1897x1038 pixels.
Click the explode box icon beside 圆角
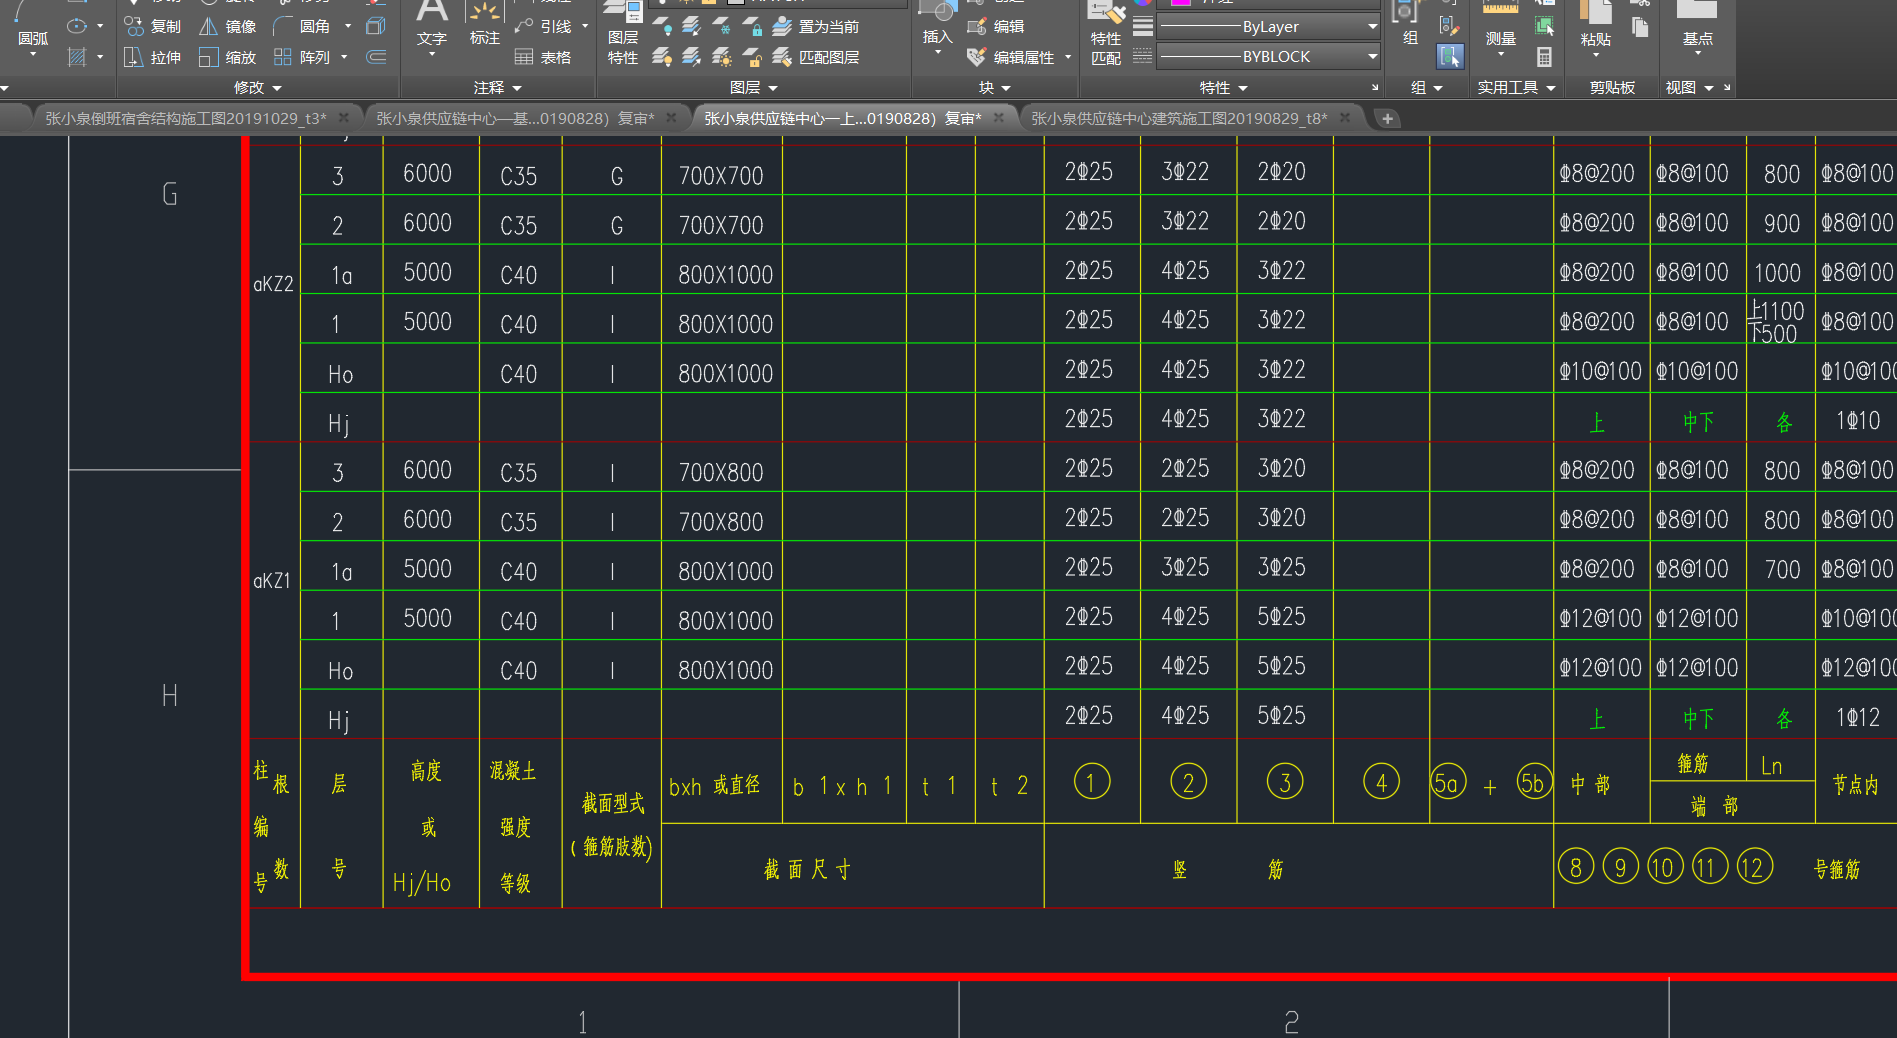click(x=376, y=27)
